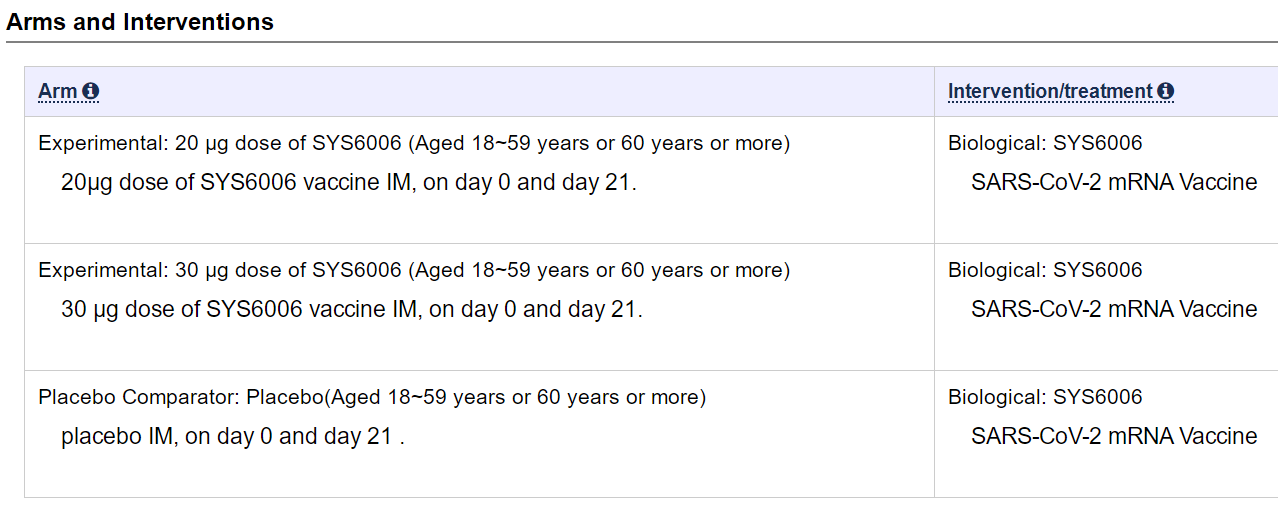Click Biological: SYS6006 in the 20 µg row
This screenshot has width=1278, height=510.
[x=1045, y=143]
